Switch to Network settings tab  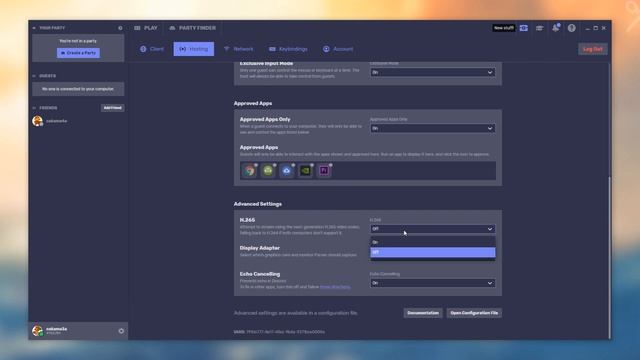pos(239,49)
